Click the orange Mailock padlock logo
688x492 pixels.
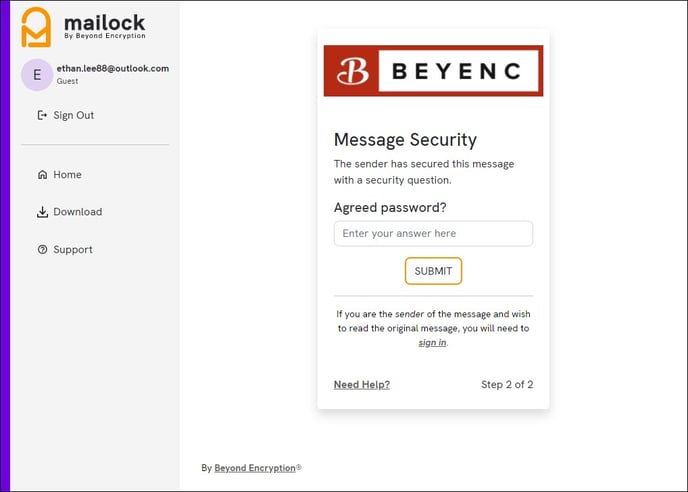point(36,27)
